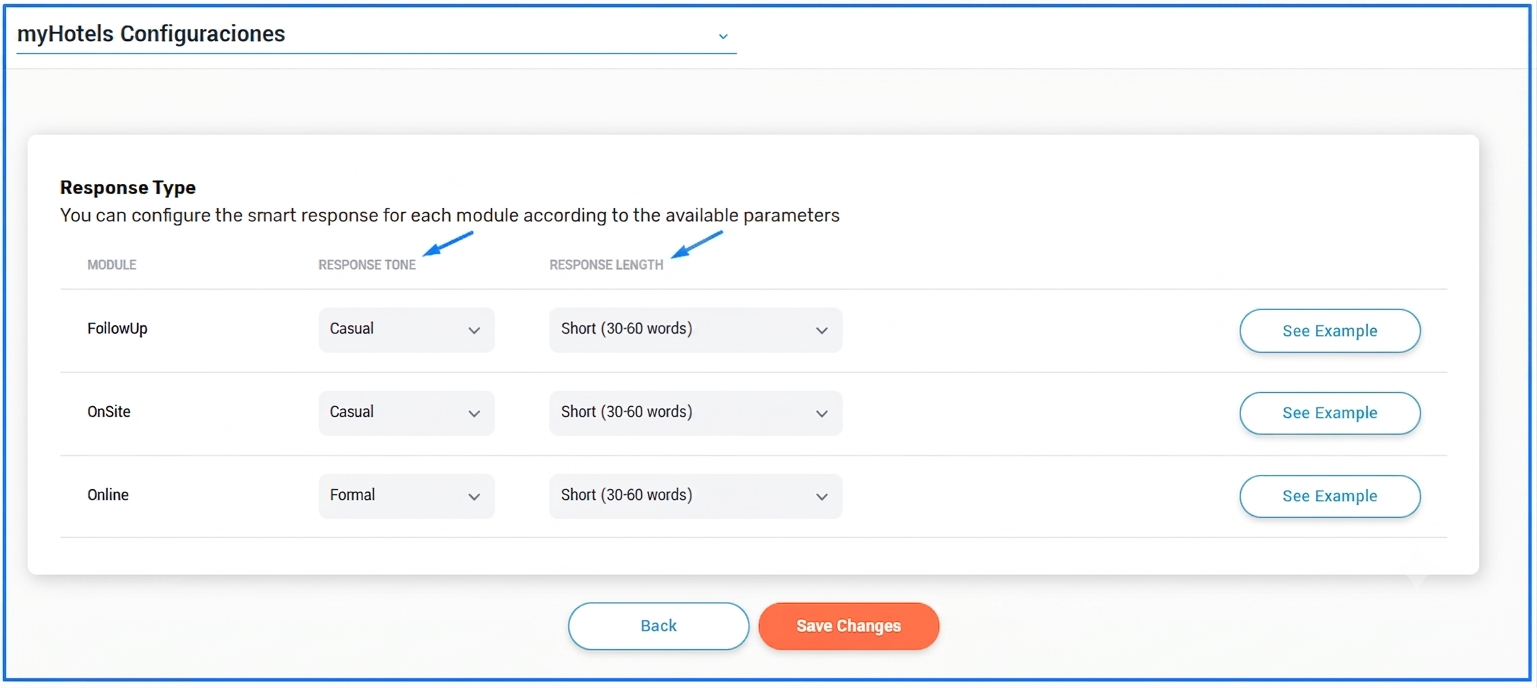Select the FollowUp module label
Viewport: 1537px width, 688px height.
point(117,329)
